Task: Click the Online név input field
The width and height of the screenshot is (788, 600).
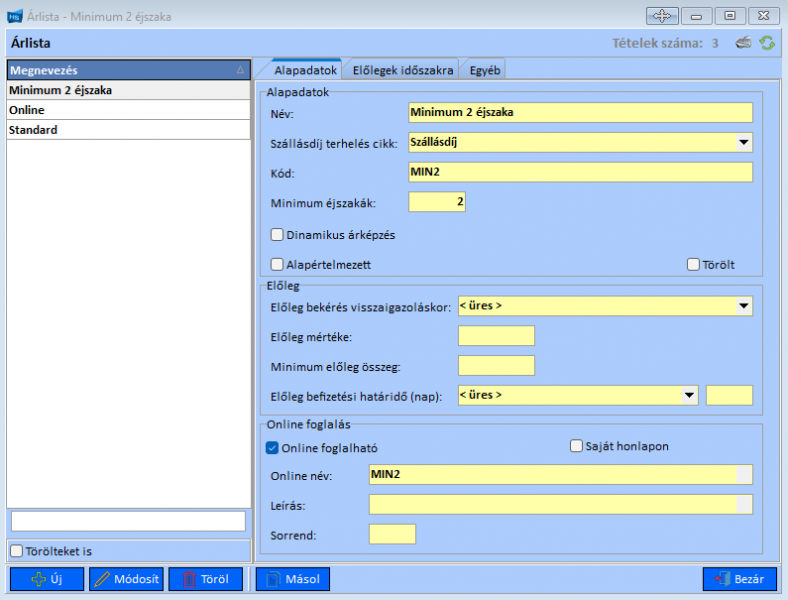Action: pos(560,474)
